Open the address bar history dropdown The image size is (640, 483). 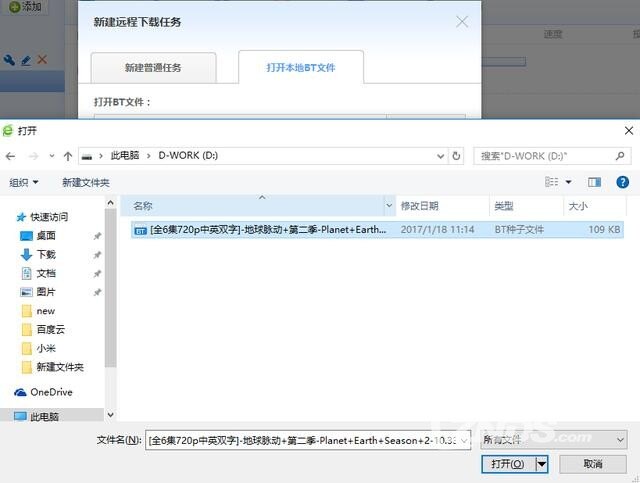[438, 156]
